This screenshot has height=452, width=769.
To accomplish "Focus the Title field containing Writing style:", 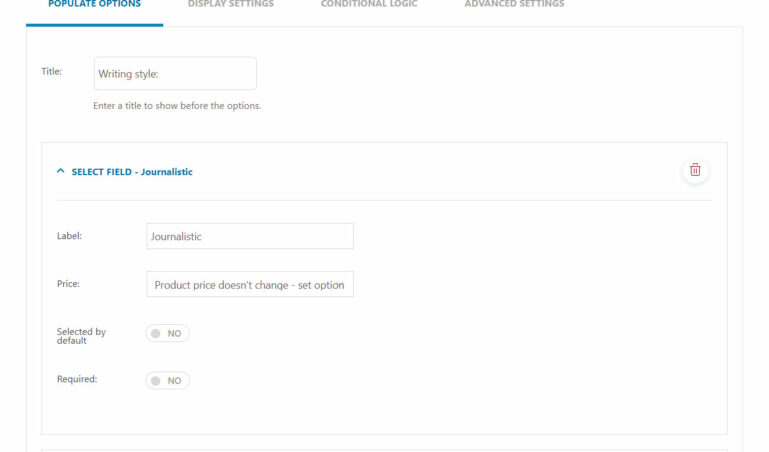I will tap(175, 74).
